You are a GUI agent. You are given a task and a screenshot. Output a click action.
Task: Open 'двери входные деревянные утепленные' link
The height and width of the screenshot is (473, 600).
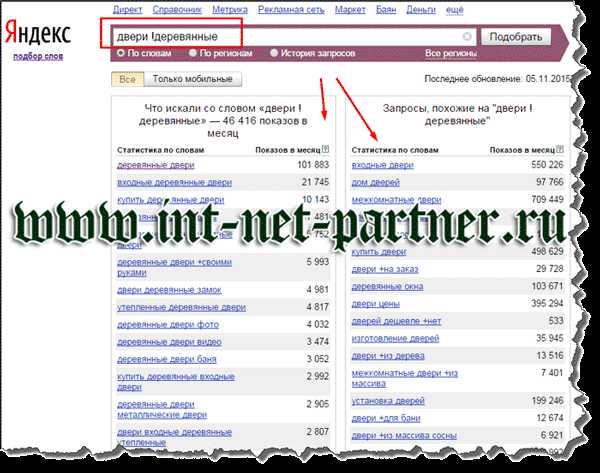[x=174, y=437]
